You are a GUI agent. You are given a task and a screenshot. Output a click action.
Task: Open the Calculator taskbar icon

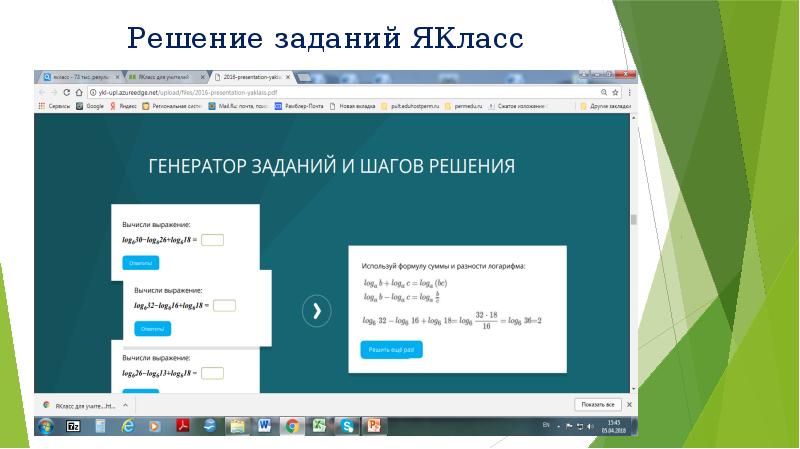click(100, 426)
